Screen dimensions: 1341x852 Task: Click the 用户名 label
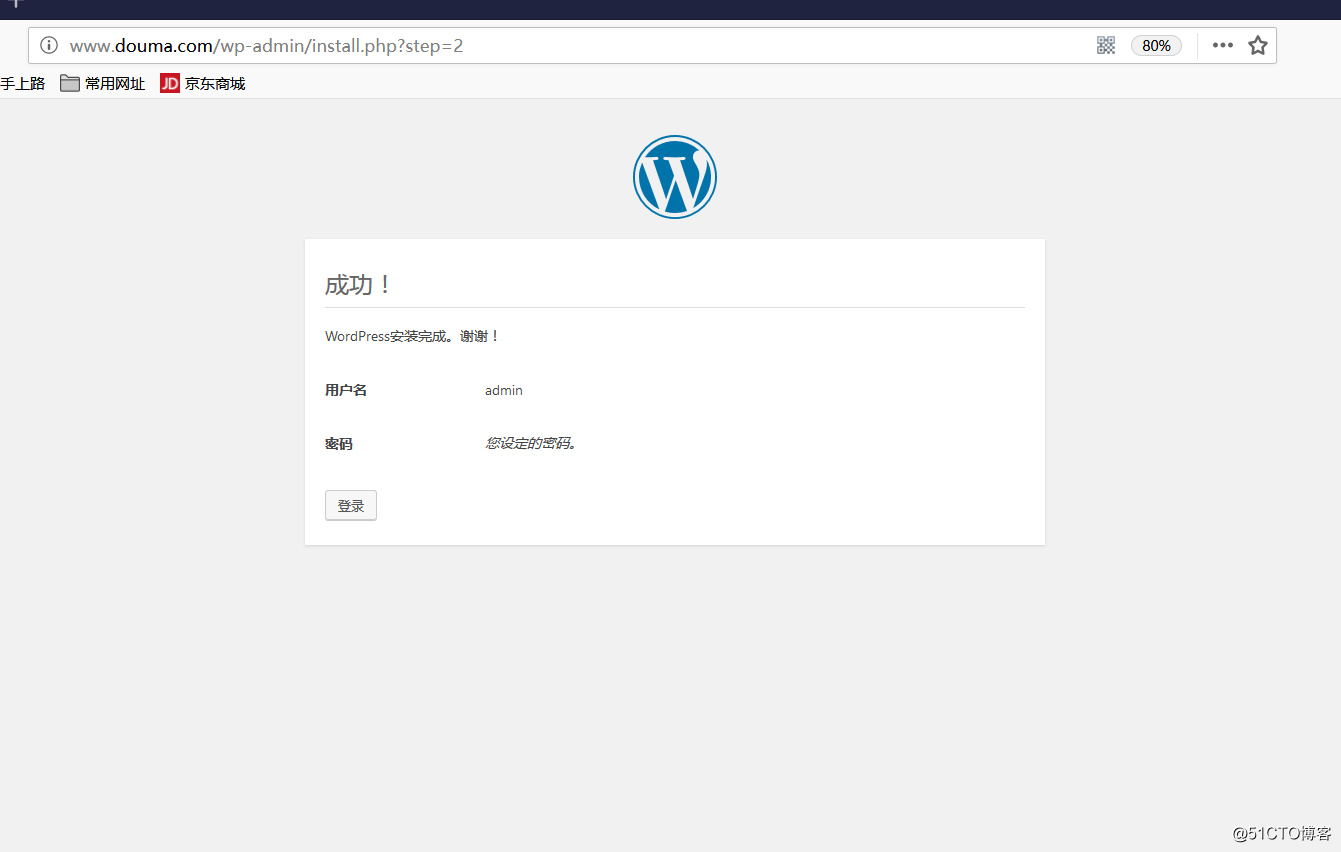346,390
